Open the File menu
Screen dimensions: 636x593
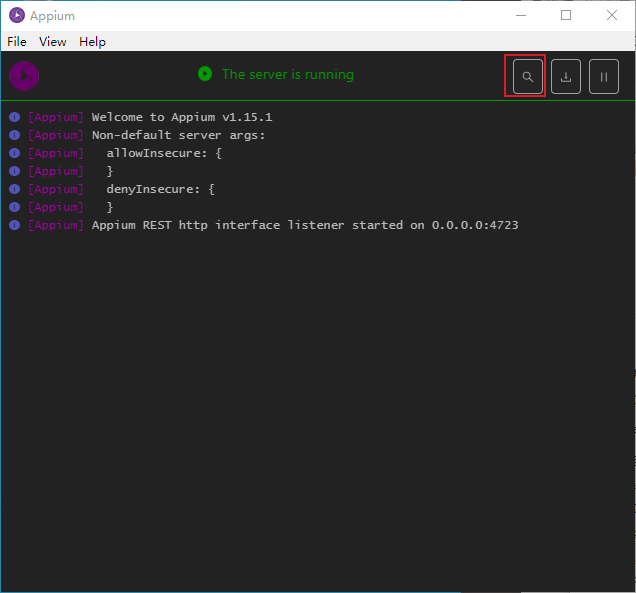(17, 42)
